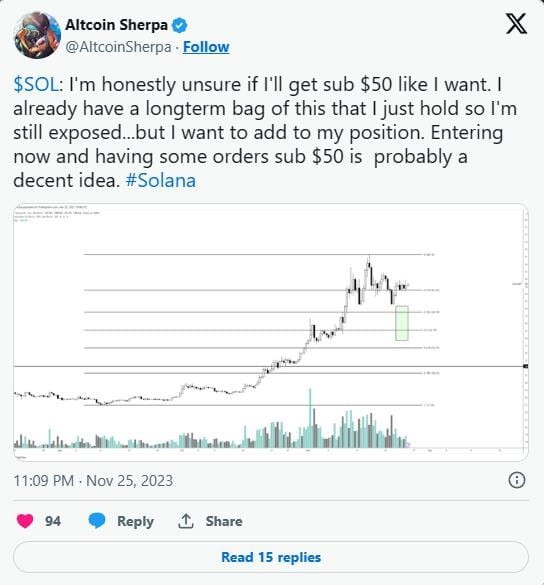Screen dimensions: 544x585
Task: Click the Reply text label
Action: click(x=135, y=521)
